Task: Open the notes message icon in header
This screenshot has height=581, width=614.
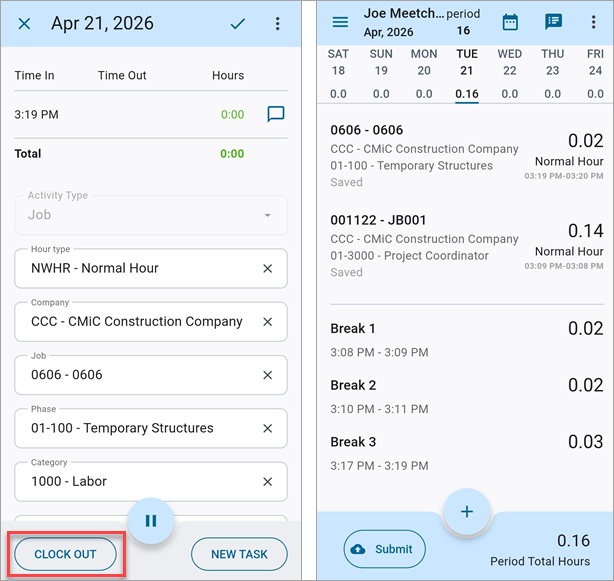Action: pyautogui.click(x=553, y=22)
